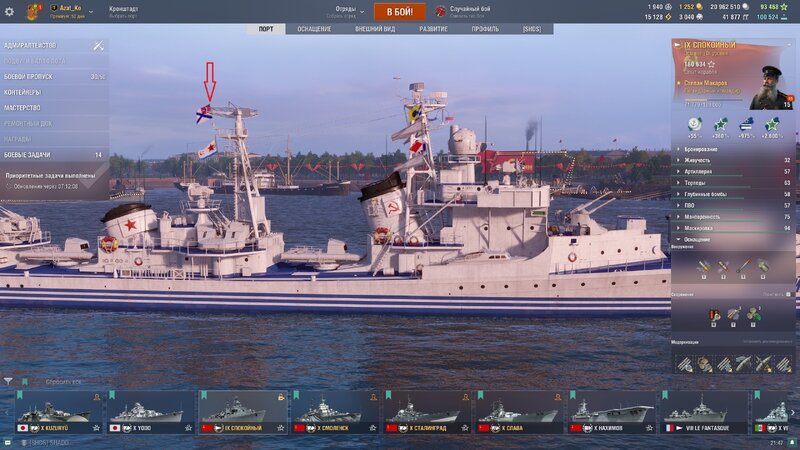
Task: Select the VIII Le Fantasque ship card
Action: pos(705,412)
